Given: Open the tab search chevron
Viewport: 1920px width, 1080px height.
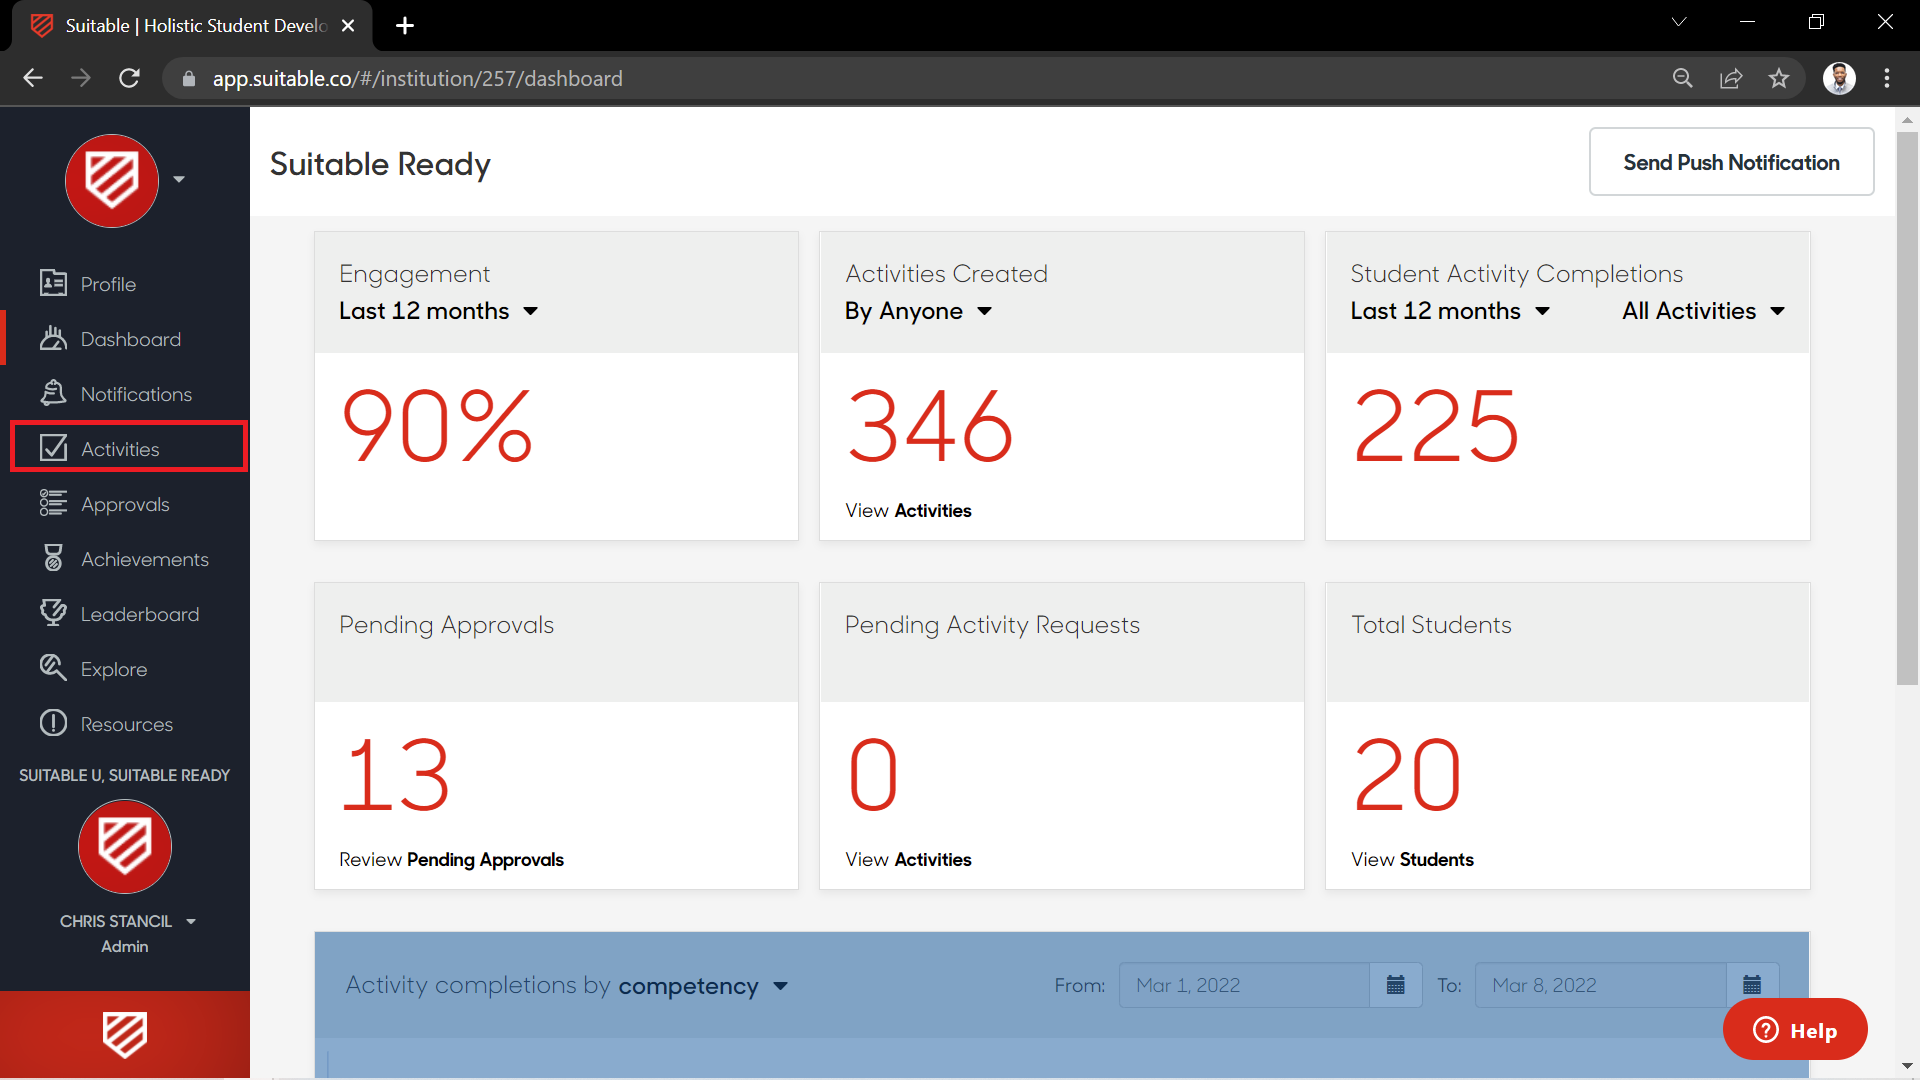Looking at the screenshot, I should (x=1679, y=22).
